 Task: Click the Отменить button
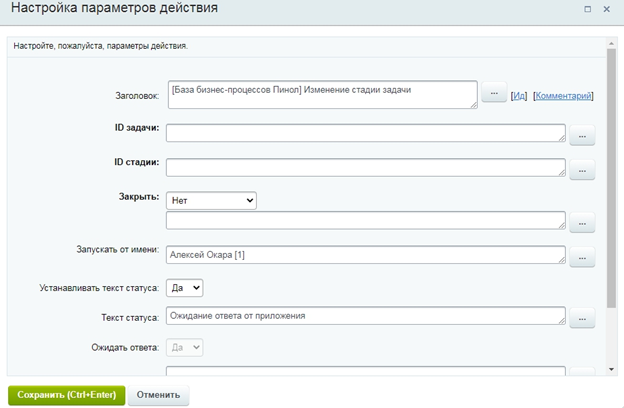pos(158,395)
